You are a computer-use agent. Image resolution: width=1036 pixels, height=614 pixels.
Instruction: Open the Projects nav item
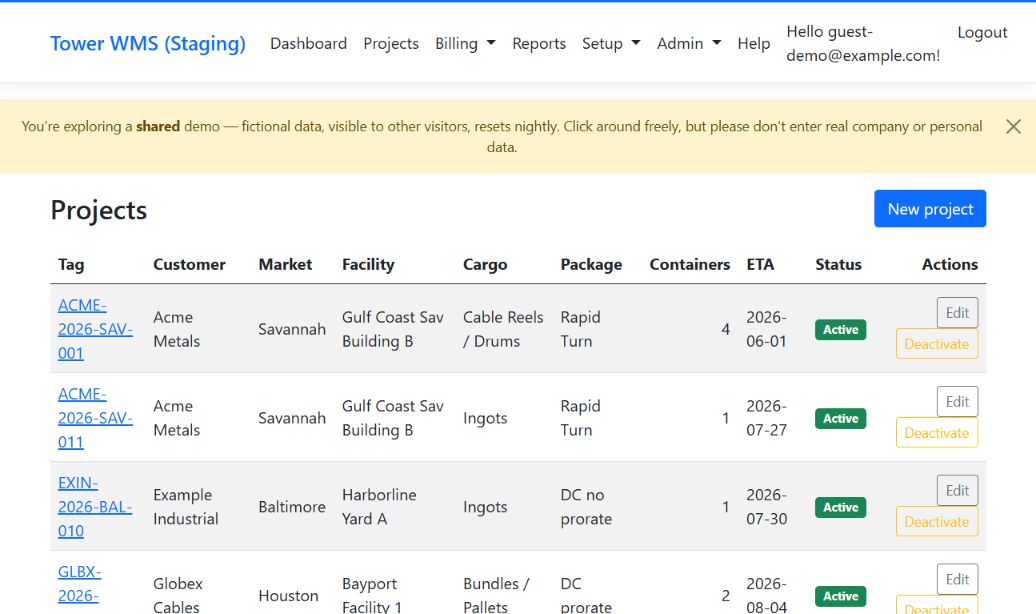click(x=391, y=44)
